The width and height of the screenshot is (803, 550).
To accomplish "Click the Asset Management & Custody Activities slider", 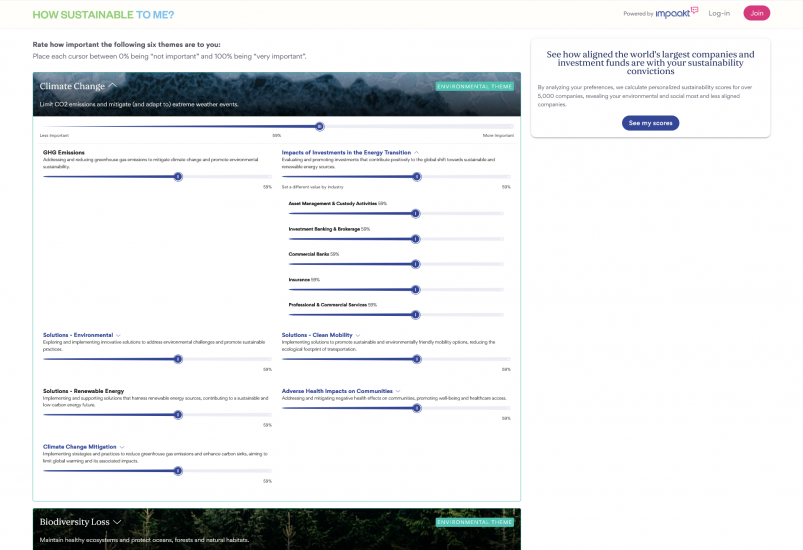I will click(x=415, y=213).
